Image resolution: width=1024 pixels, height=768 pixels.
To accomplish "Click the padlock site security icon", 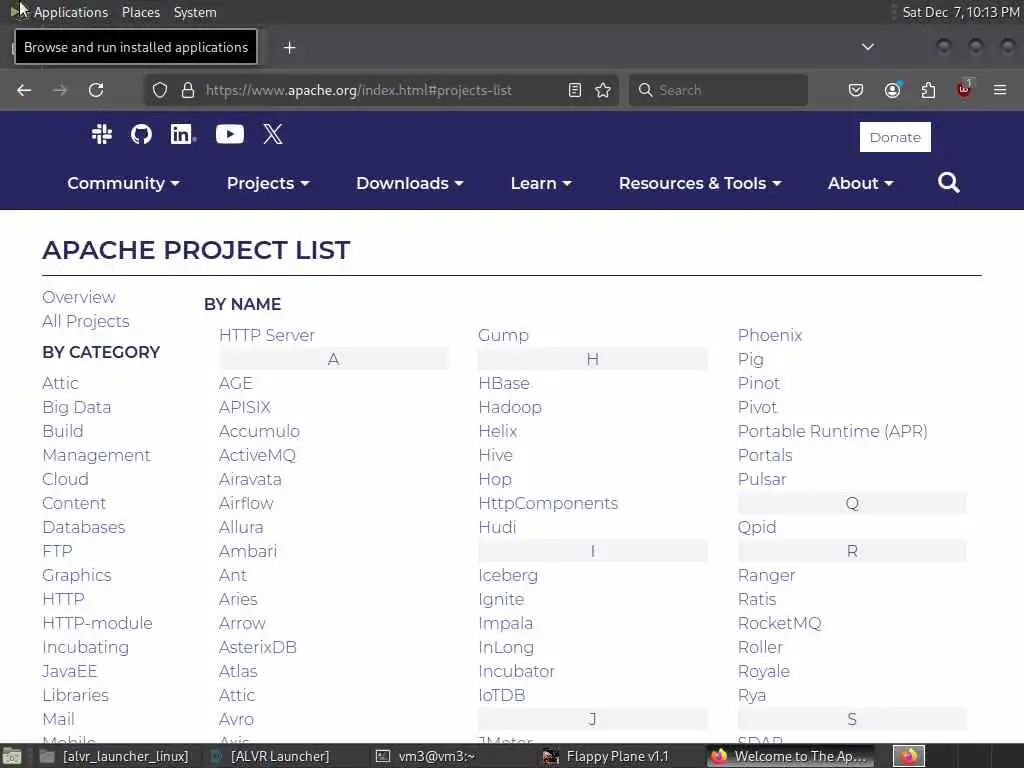I will tap(188, 90).
